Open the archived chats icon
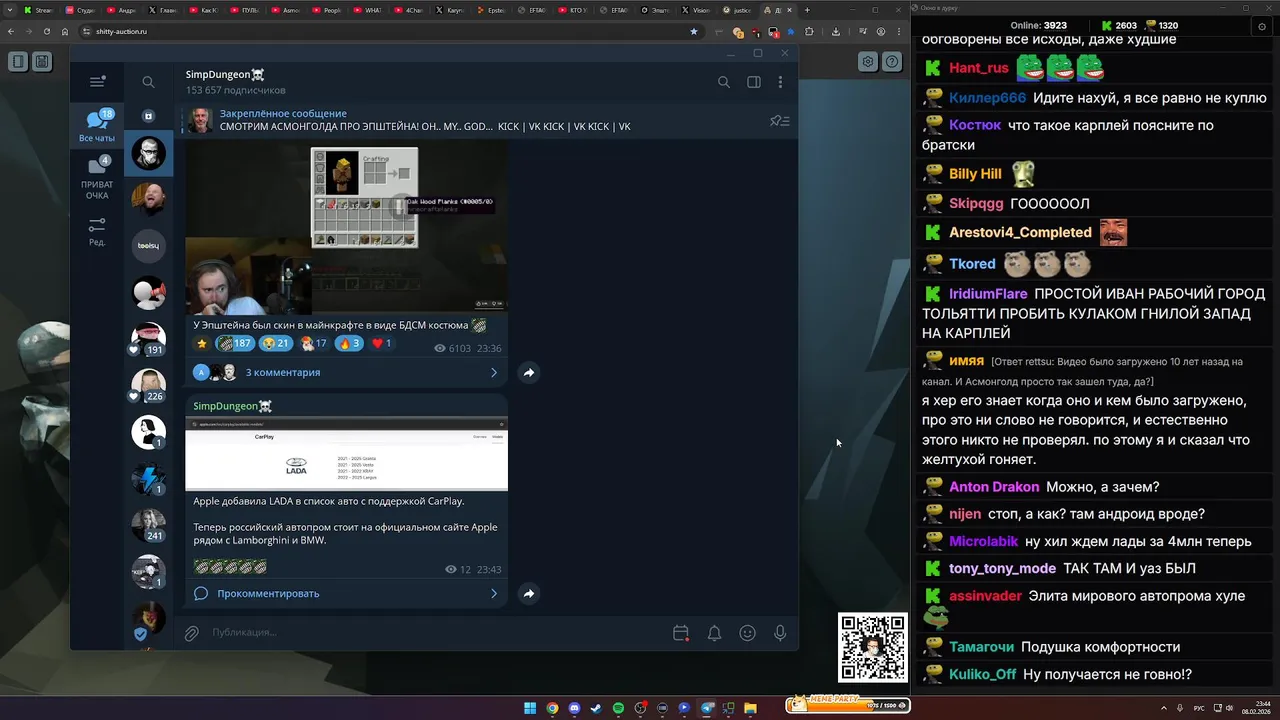Screen dimensions: 1280x720 [148, 116]
